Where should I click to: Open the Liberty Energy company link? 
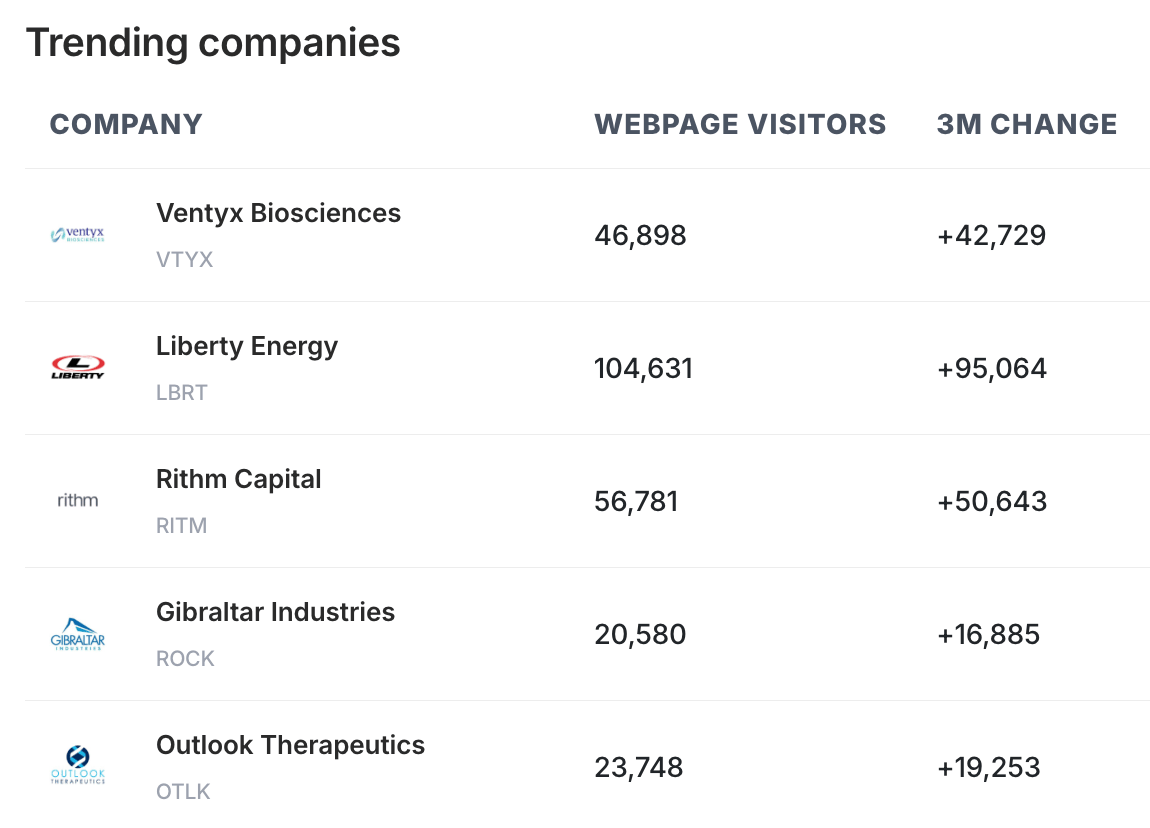click(x=247, y=346)
